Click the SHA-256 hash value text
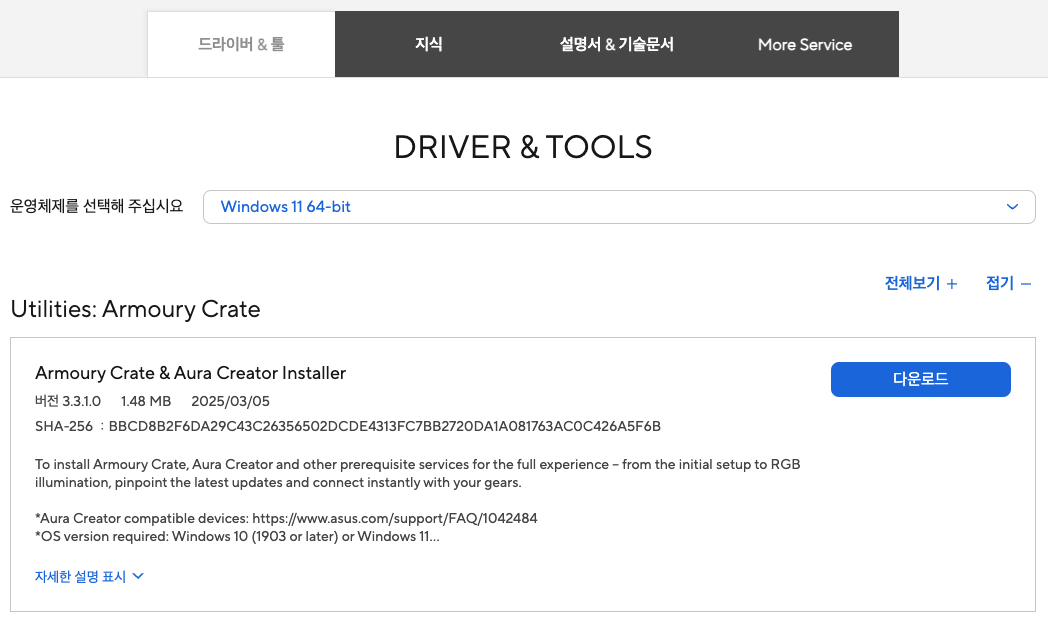This screenshot has width=1048, height=628. pyautogui.click(x=384, y=426)
